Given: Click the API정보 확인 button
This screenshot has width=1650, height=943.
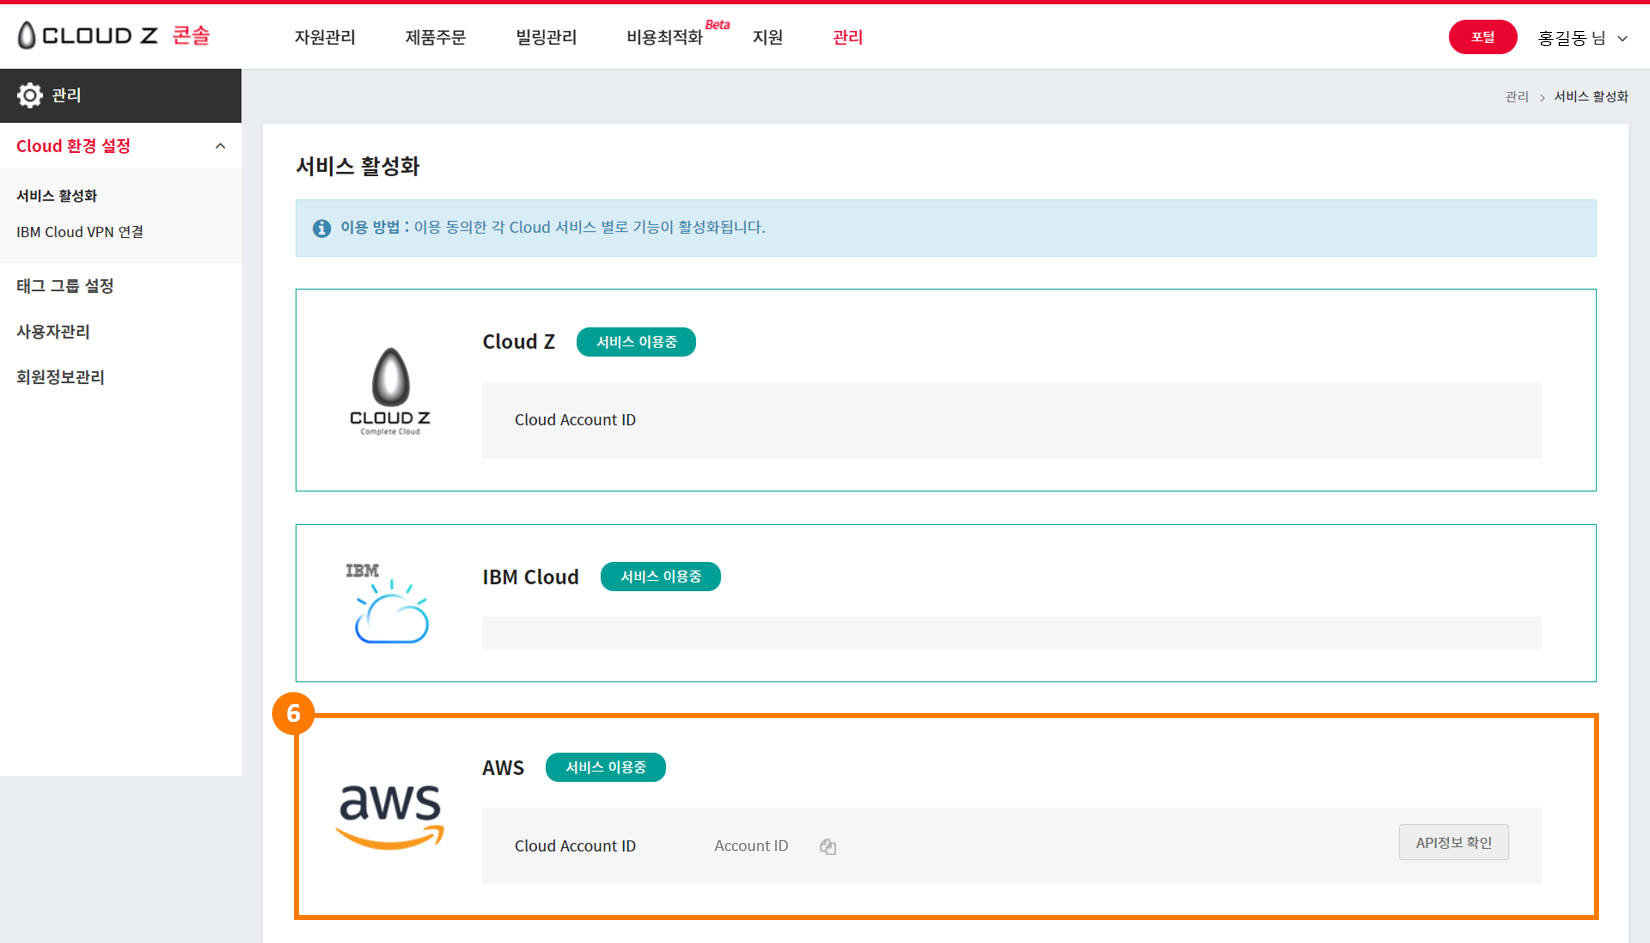Looking at the screenshot, I should coord(1454,842).
